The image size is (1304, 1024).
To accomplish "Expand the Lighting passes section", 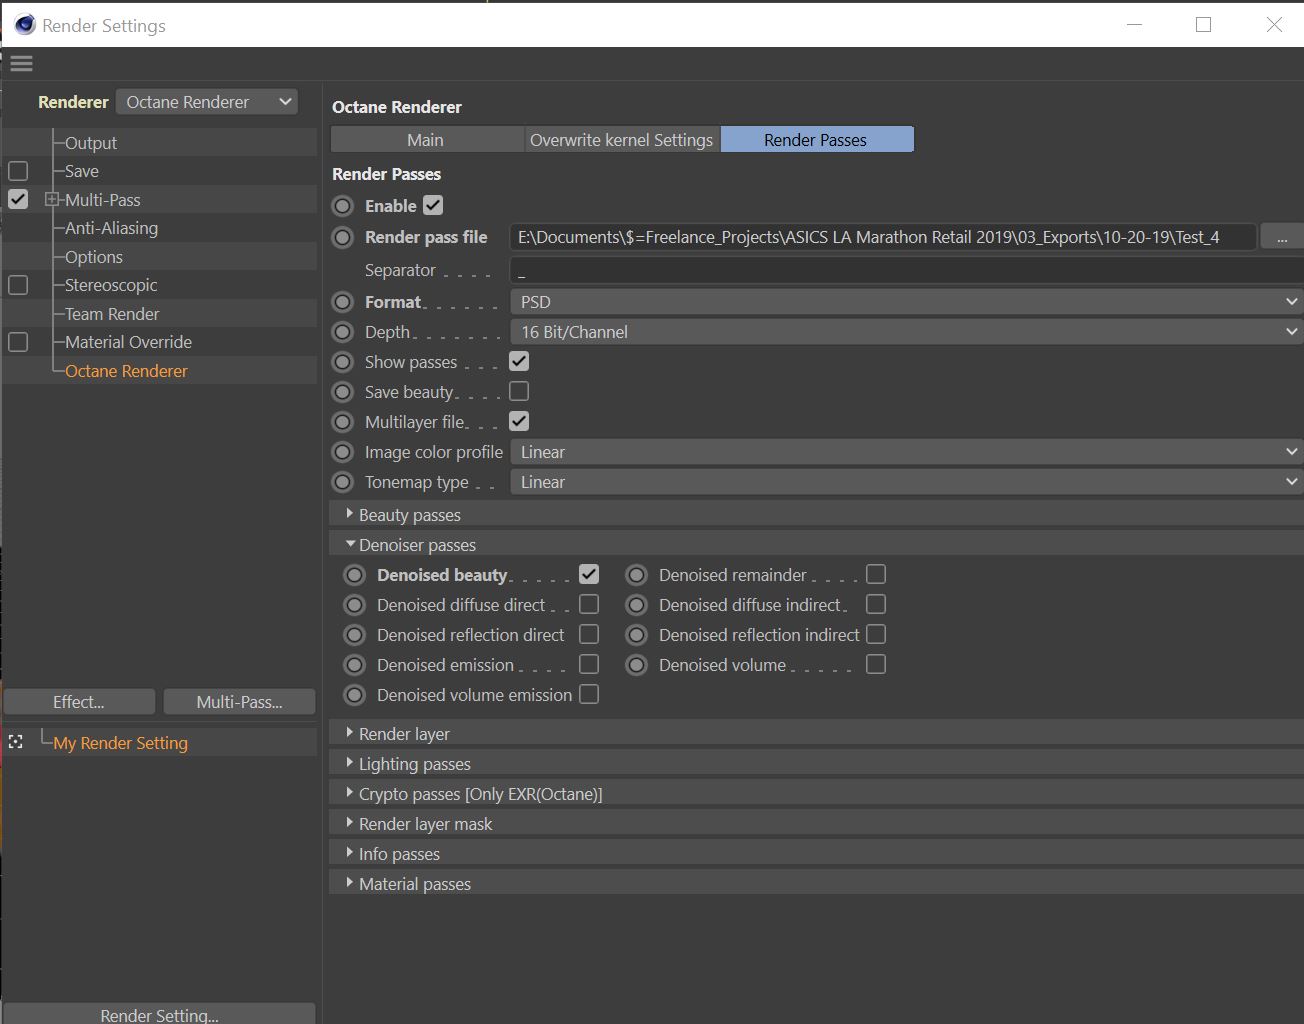I will click(x=349, y=763).
